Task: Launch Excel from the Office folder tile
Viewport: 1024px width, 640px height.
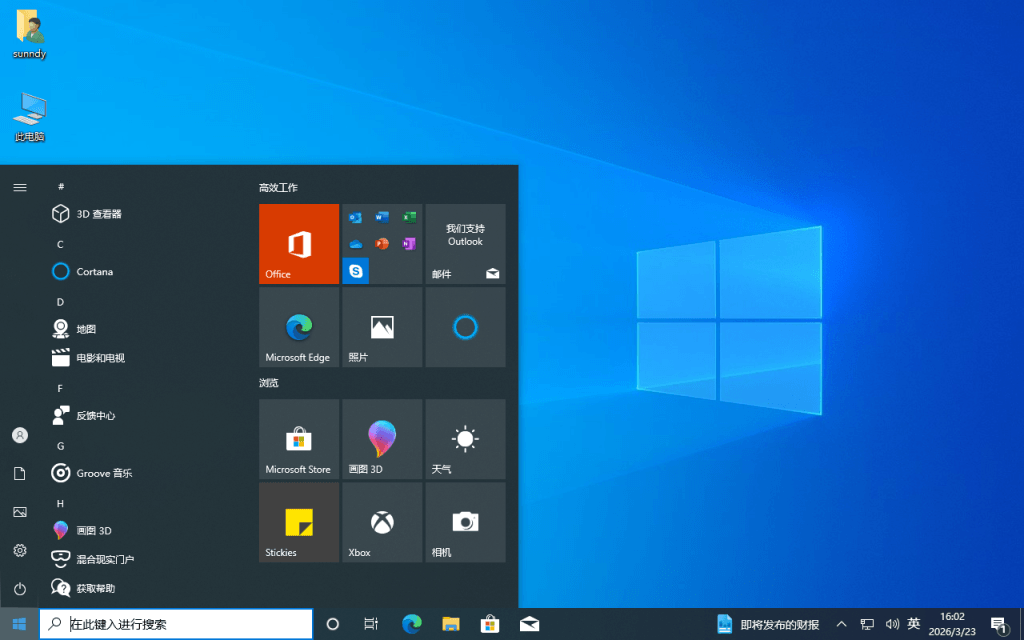Action: pos(409,217)
